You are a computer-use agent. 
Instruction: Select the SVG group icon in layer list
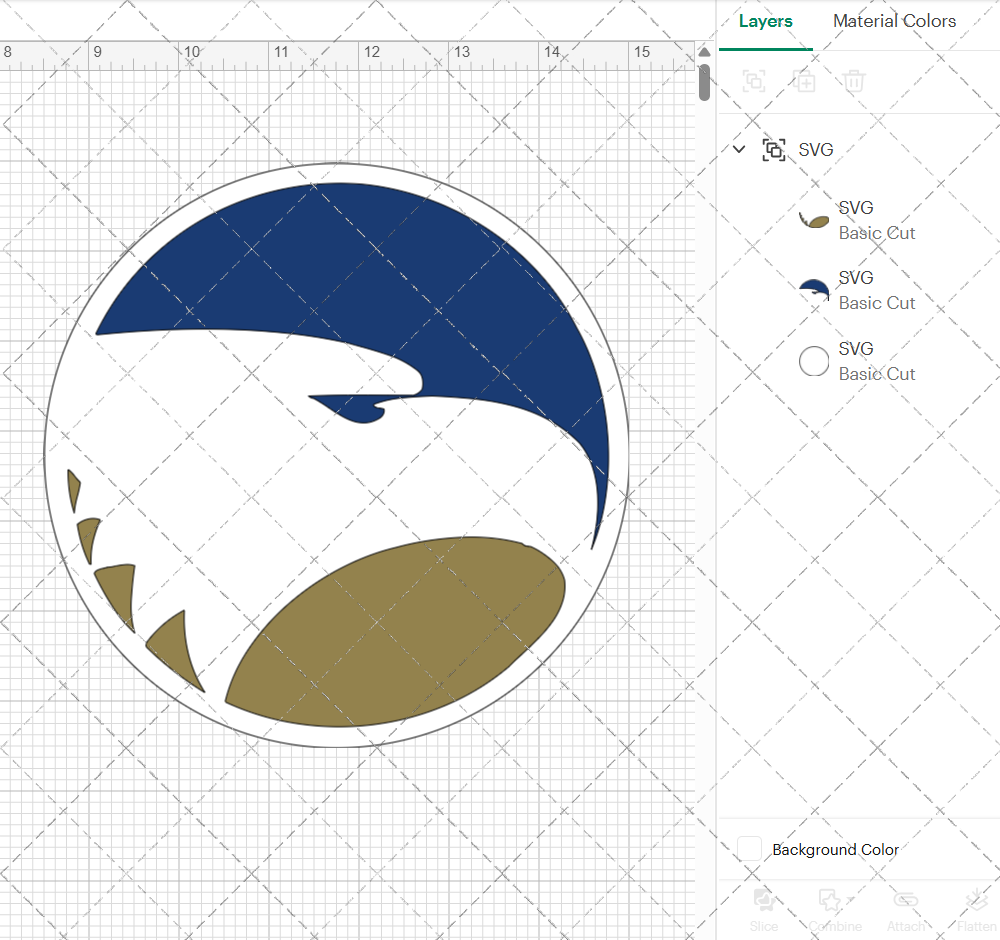pos(774,150)
